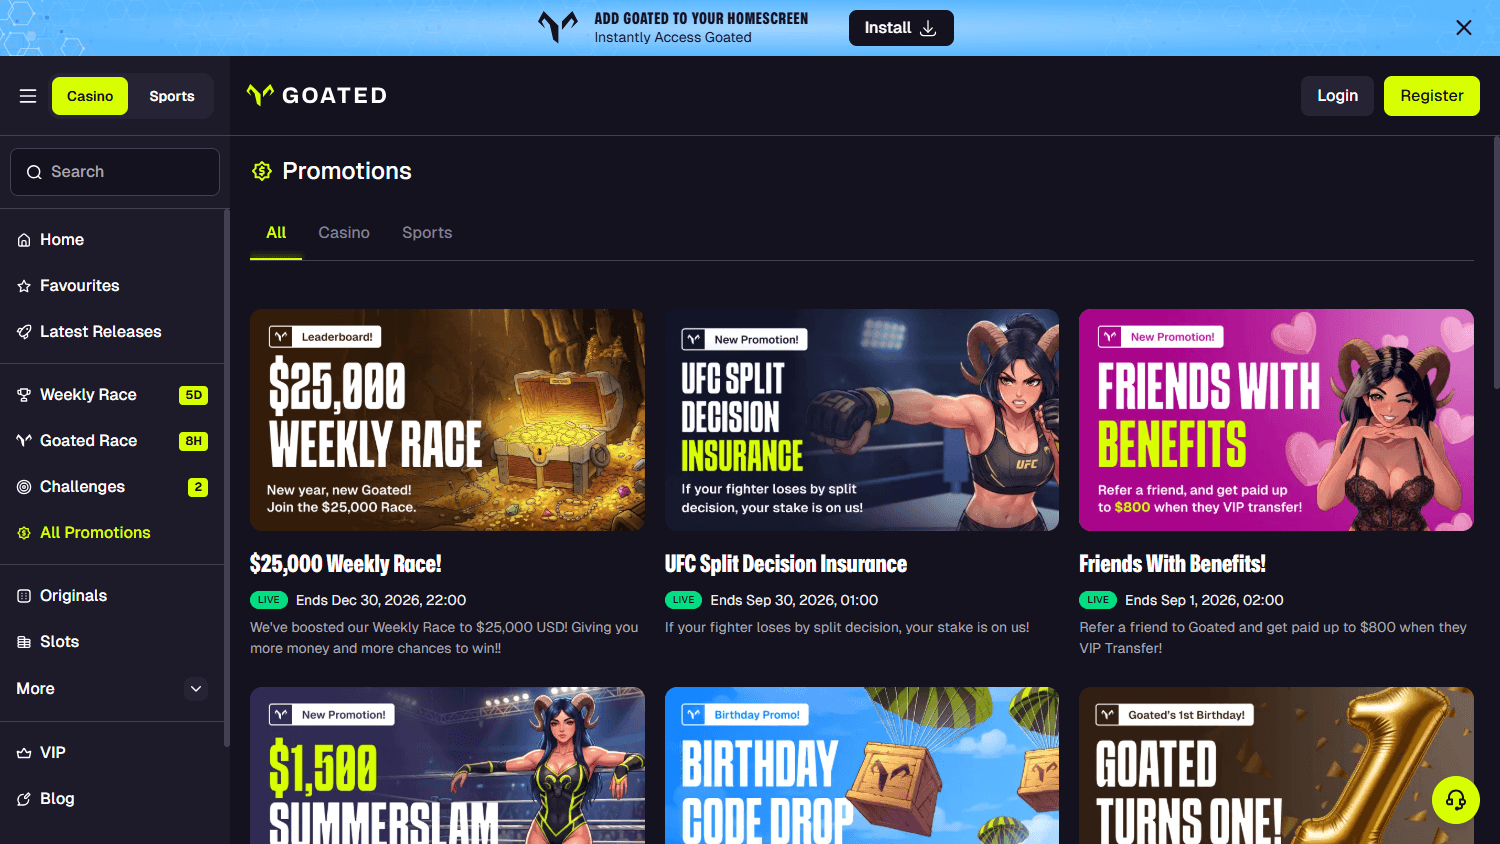This screenshot has width=1500, height=844.
Task: Expand the More section chevron
Action: point(196,689)
